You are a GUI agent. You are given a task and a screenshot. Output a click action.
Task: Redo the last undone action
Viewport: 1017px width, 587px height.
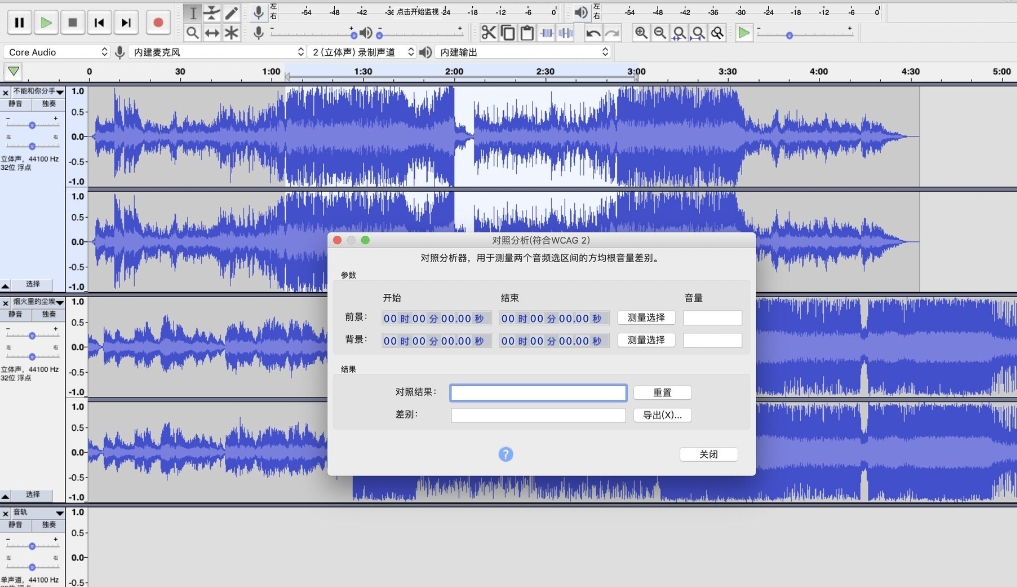point(612,32)
